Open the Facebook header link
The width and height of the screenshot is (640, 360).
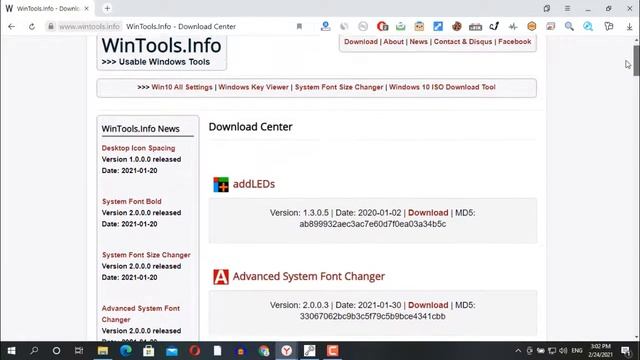(515, 42)
